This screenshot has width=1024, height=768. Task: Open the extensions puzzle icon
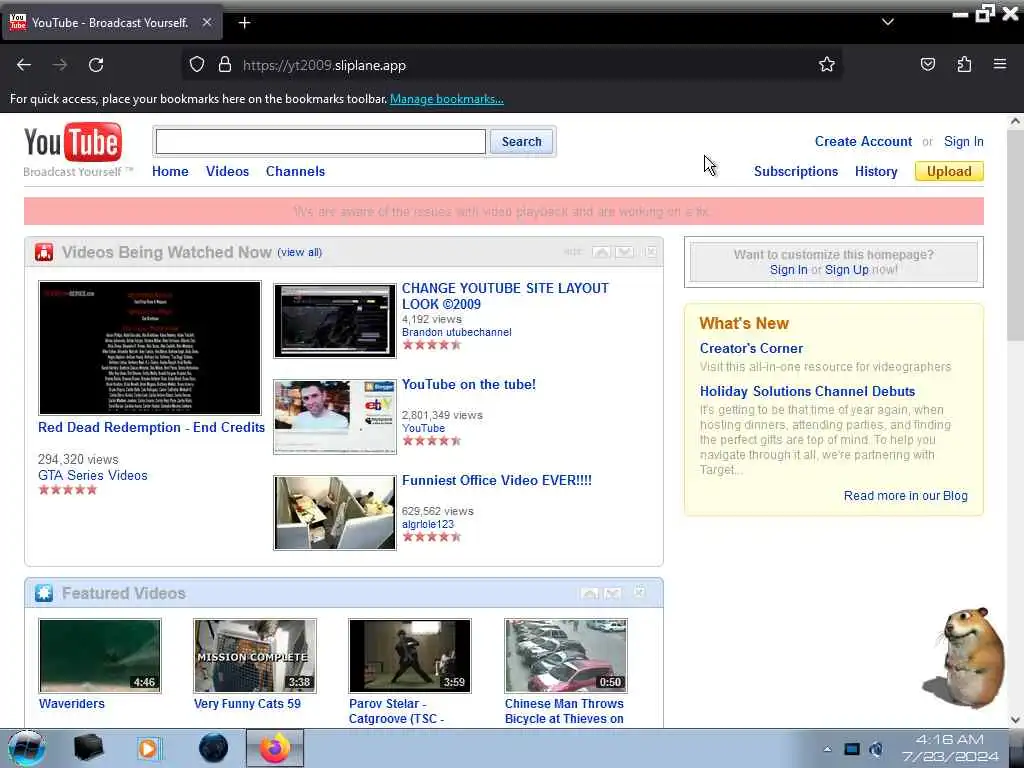[x=964, y=65]
